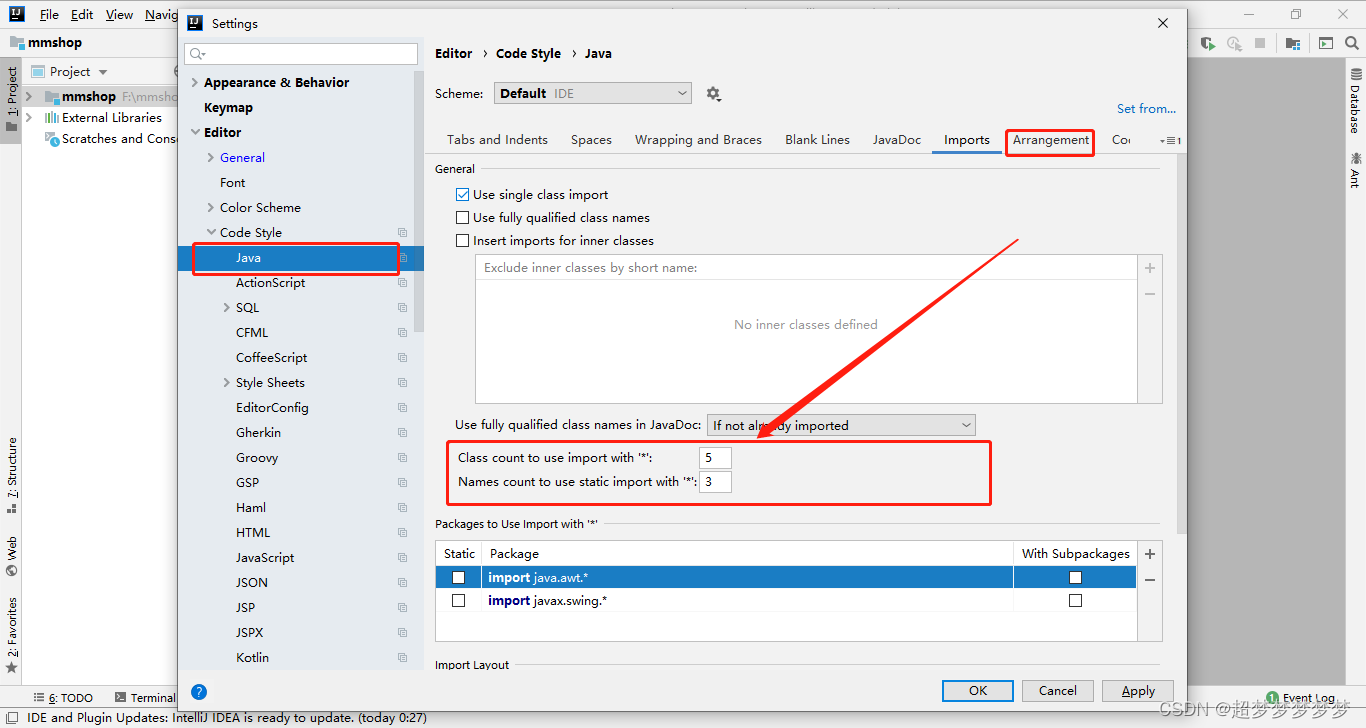
Task: Open the File menu
Action: [49, 15]
